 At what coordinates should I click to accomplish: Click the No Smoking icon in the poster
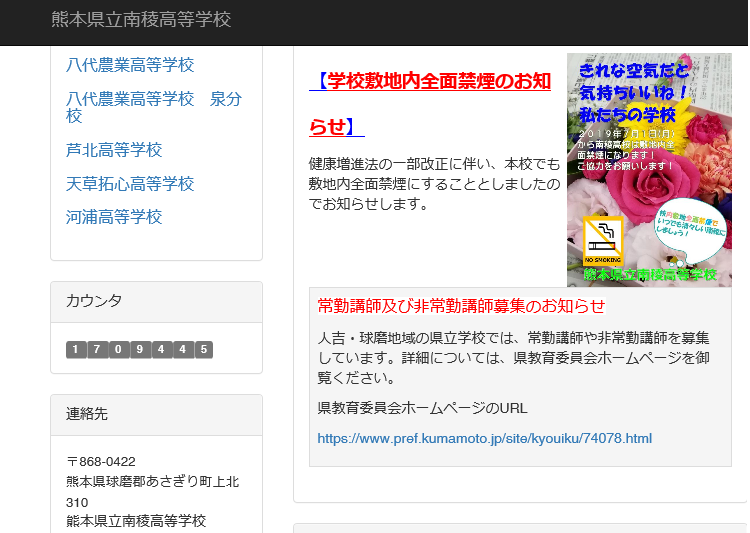point(603,240)
